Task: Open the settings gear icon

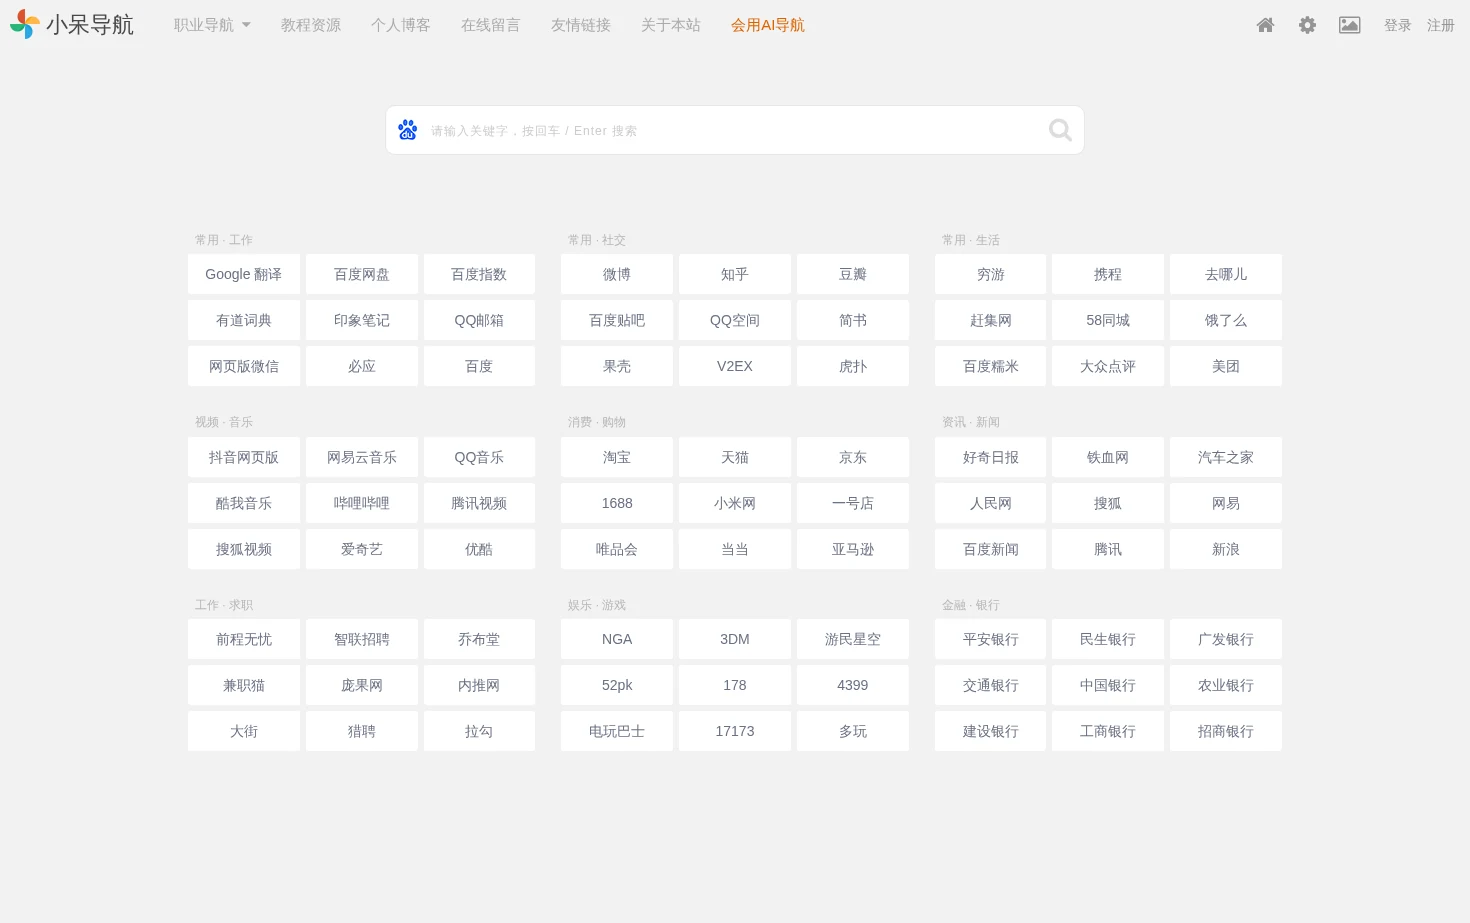Action: pos(1307,25)
